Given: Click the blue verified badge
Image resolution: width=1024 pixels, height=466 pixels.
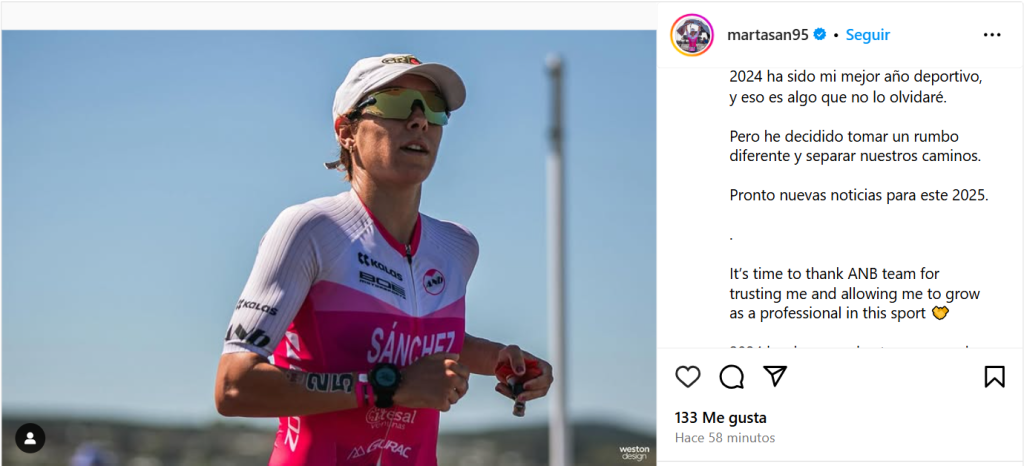Looking at the screenshot, I should (x=820, y=35).
